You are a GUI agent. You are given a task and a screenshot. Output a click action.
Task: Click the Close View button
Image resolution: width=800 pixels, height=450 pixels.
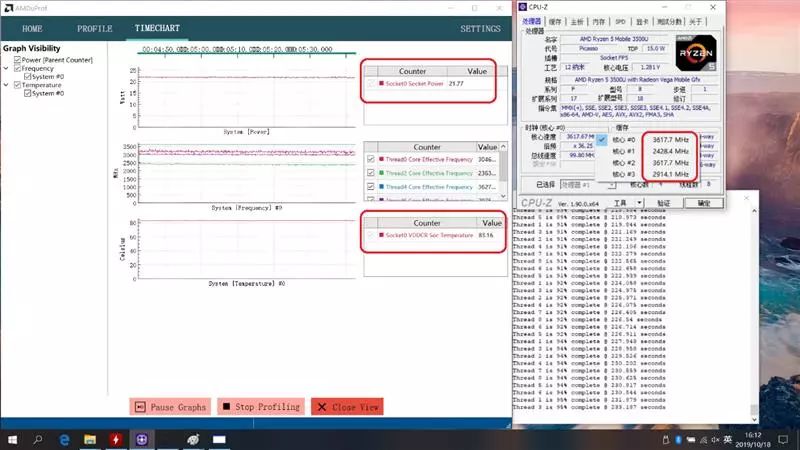pos(347,407)
